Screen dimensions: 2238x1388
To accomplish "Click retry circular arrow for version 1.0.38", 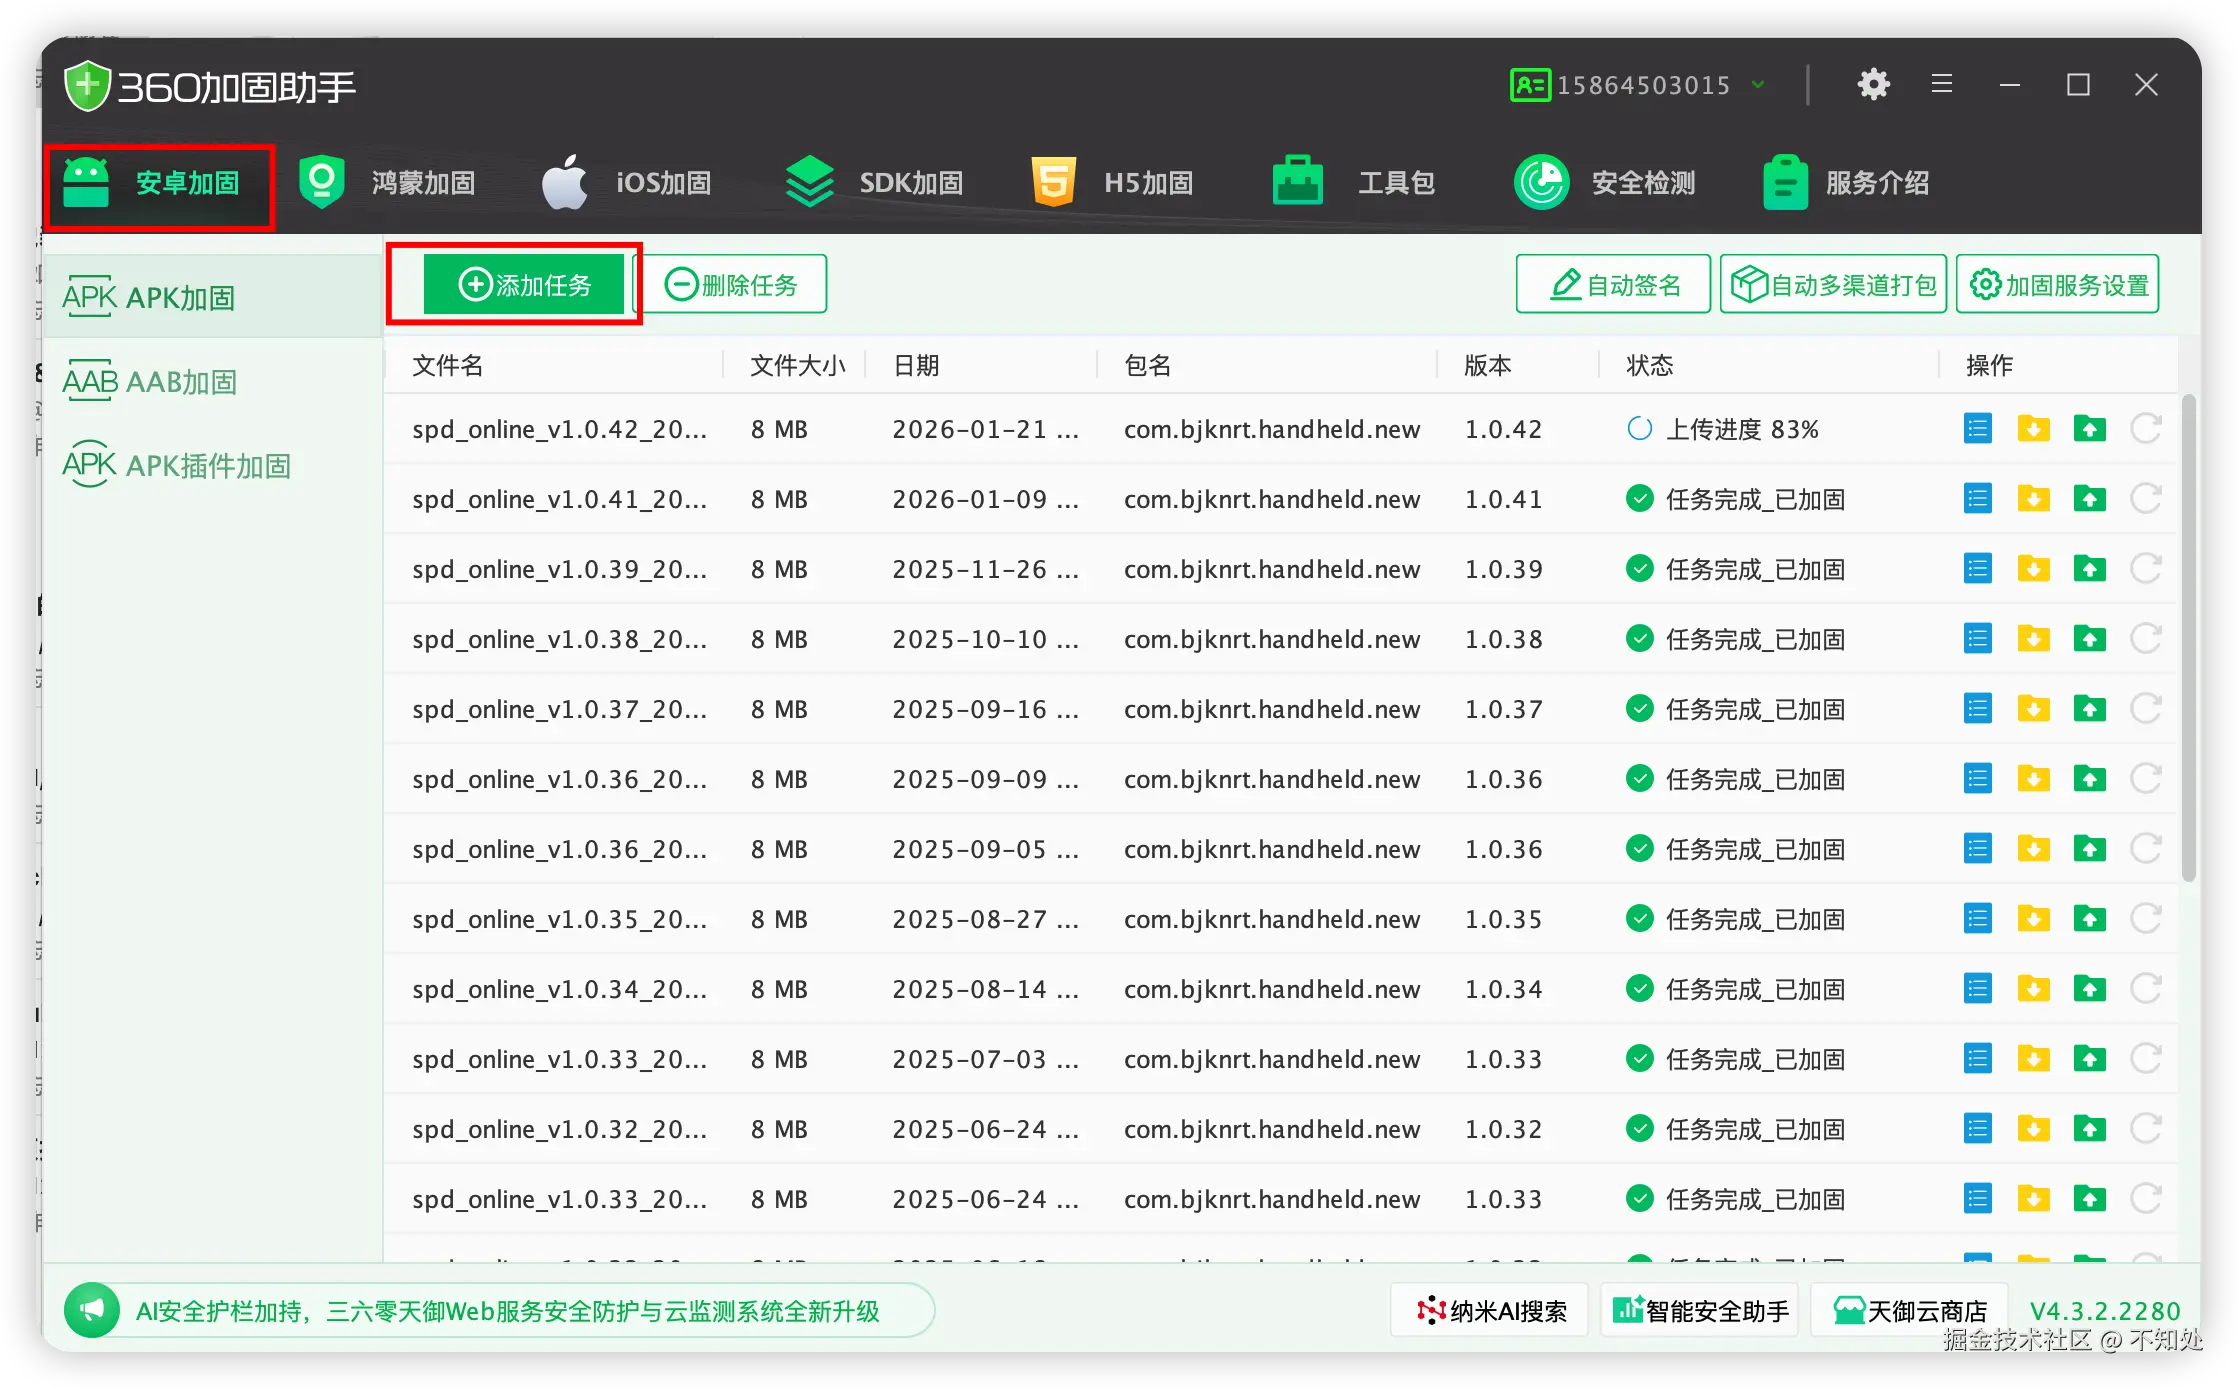I will pyautogui.click(x=2145, y=639).
